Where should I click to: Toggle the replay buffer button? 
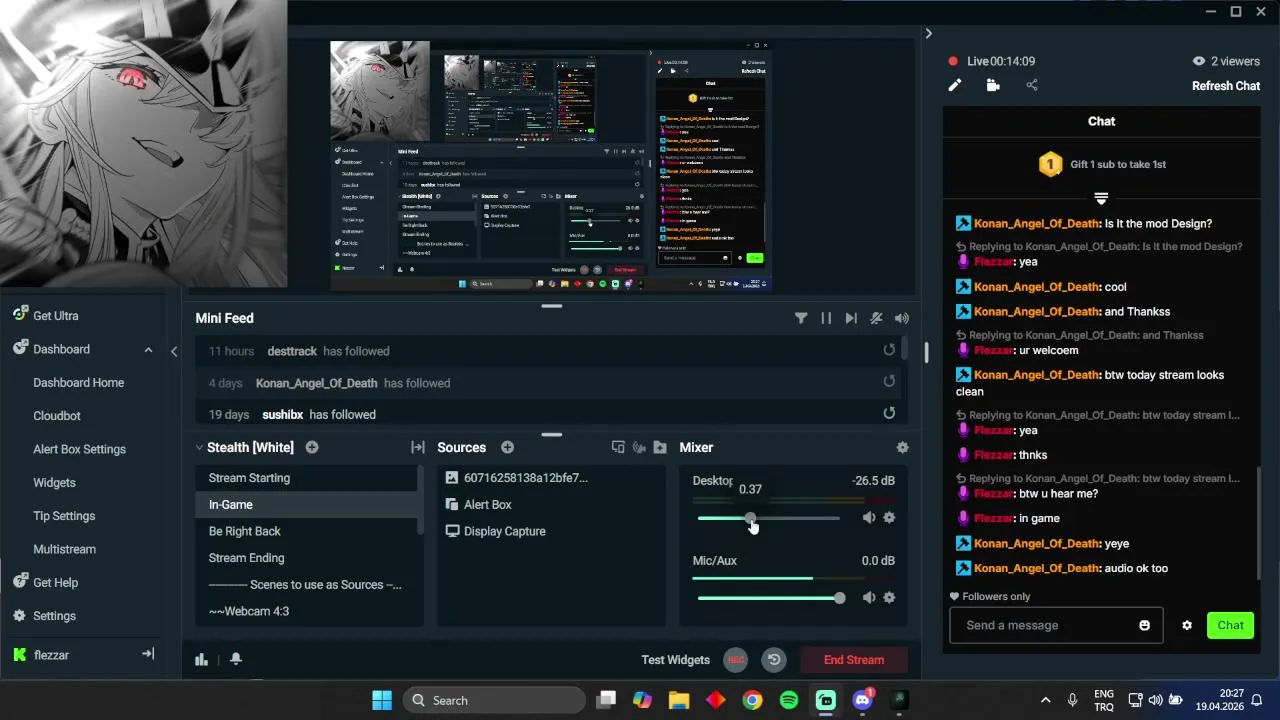click(x=773, y=660)
